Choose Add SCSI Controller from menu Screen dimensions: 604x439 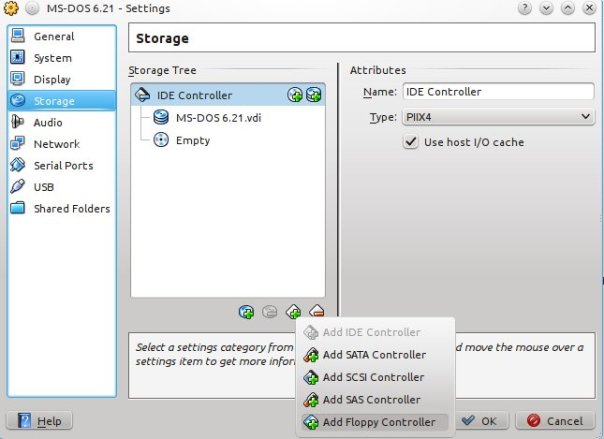tap(375, 377)
